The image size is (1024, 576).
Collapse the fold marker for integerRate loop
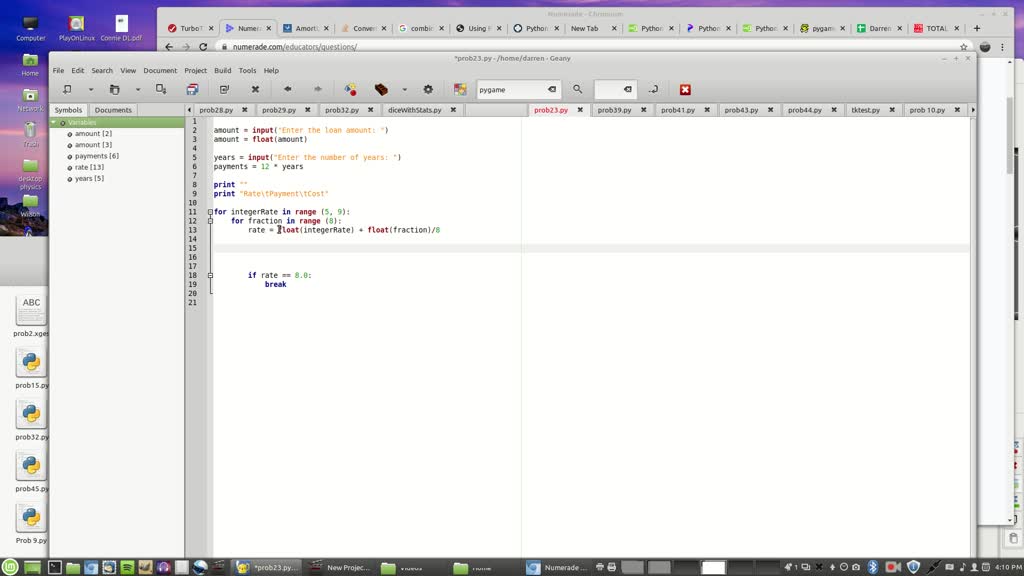pos(210,212)
